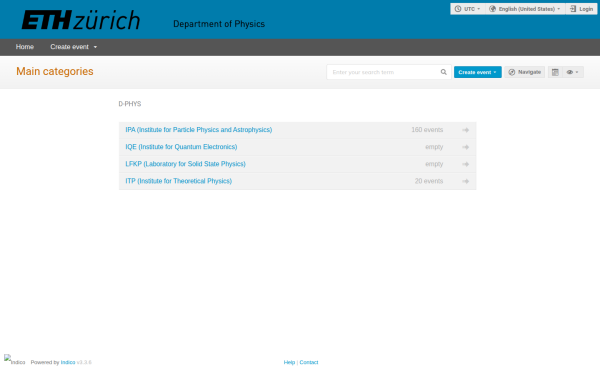
Task: Open ITP (Institute for Theoretical Physics) category
Action: point(179,181)
